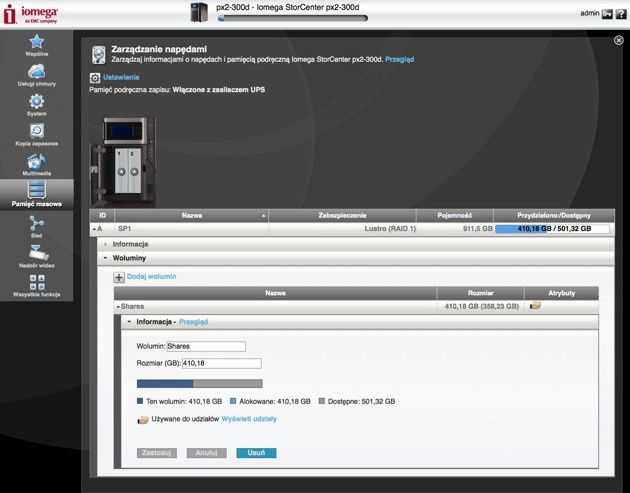Collapse the SP1 storage pool row
This screenshot has height=493, width=630.
[94, 229]
